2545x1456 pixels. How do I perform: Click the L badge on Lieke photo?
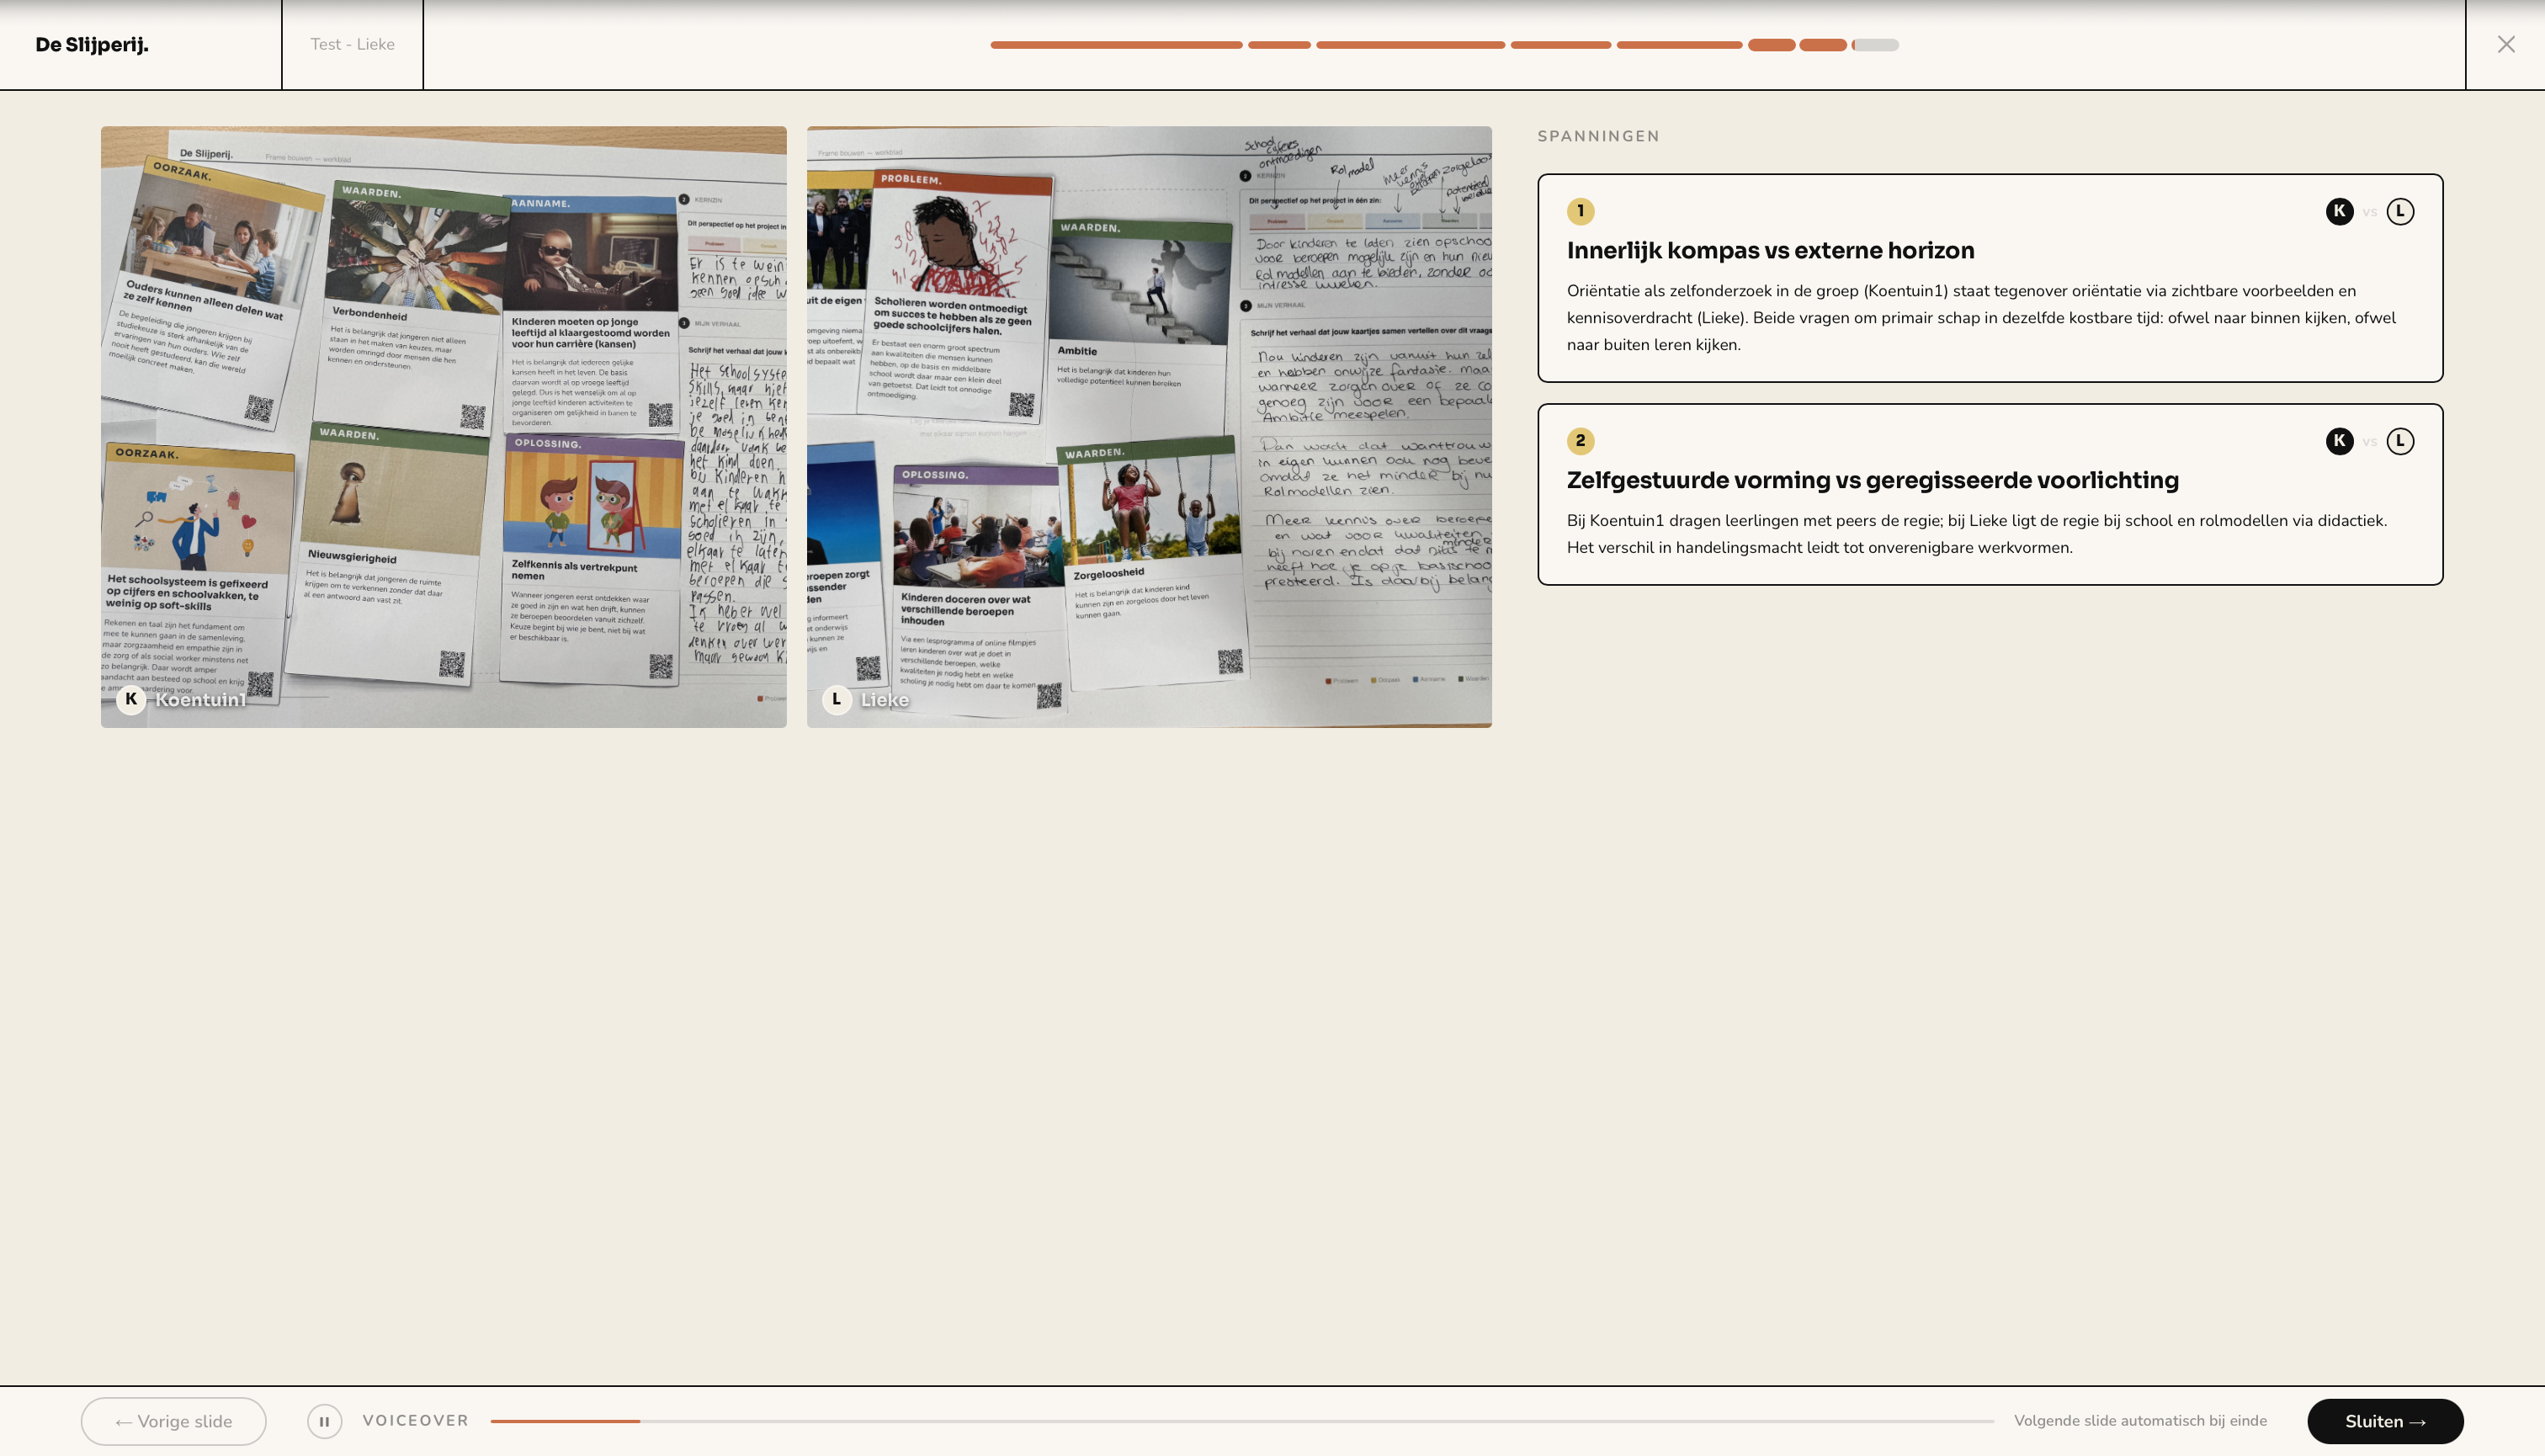click(x=837, y=699)
